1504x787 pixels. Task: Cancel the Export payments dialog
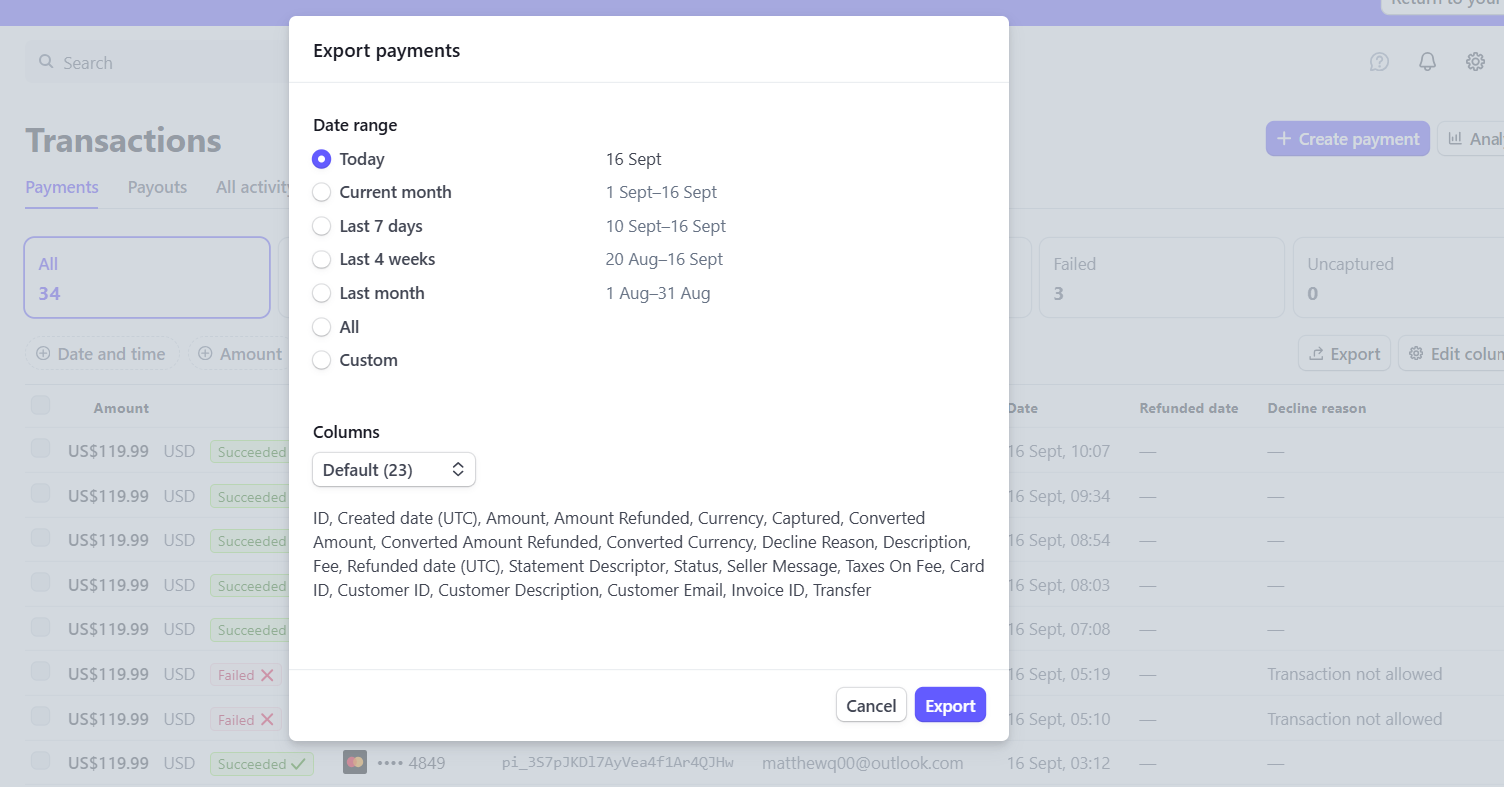click(871, 705)
